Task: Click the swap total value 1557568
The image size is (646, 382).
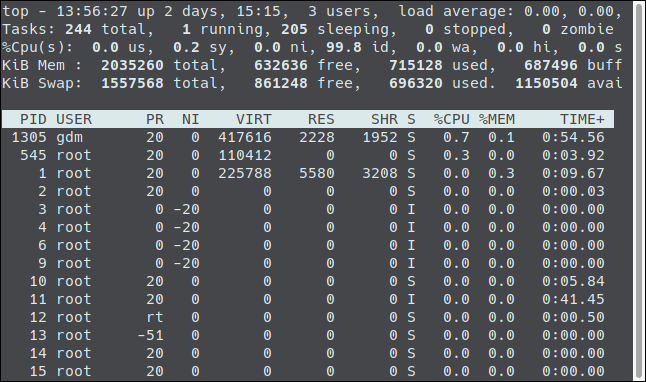Action: tap(132, 83)
